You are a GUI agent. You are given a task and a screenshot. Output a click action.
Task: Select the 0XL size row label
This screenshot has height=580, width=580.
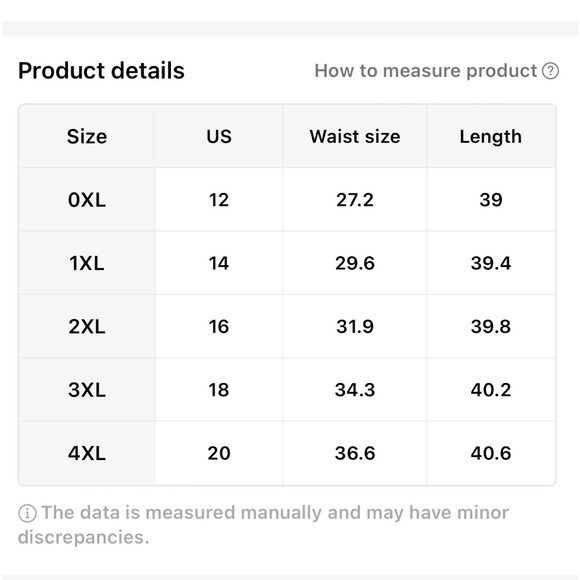(x=87, y=200)
